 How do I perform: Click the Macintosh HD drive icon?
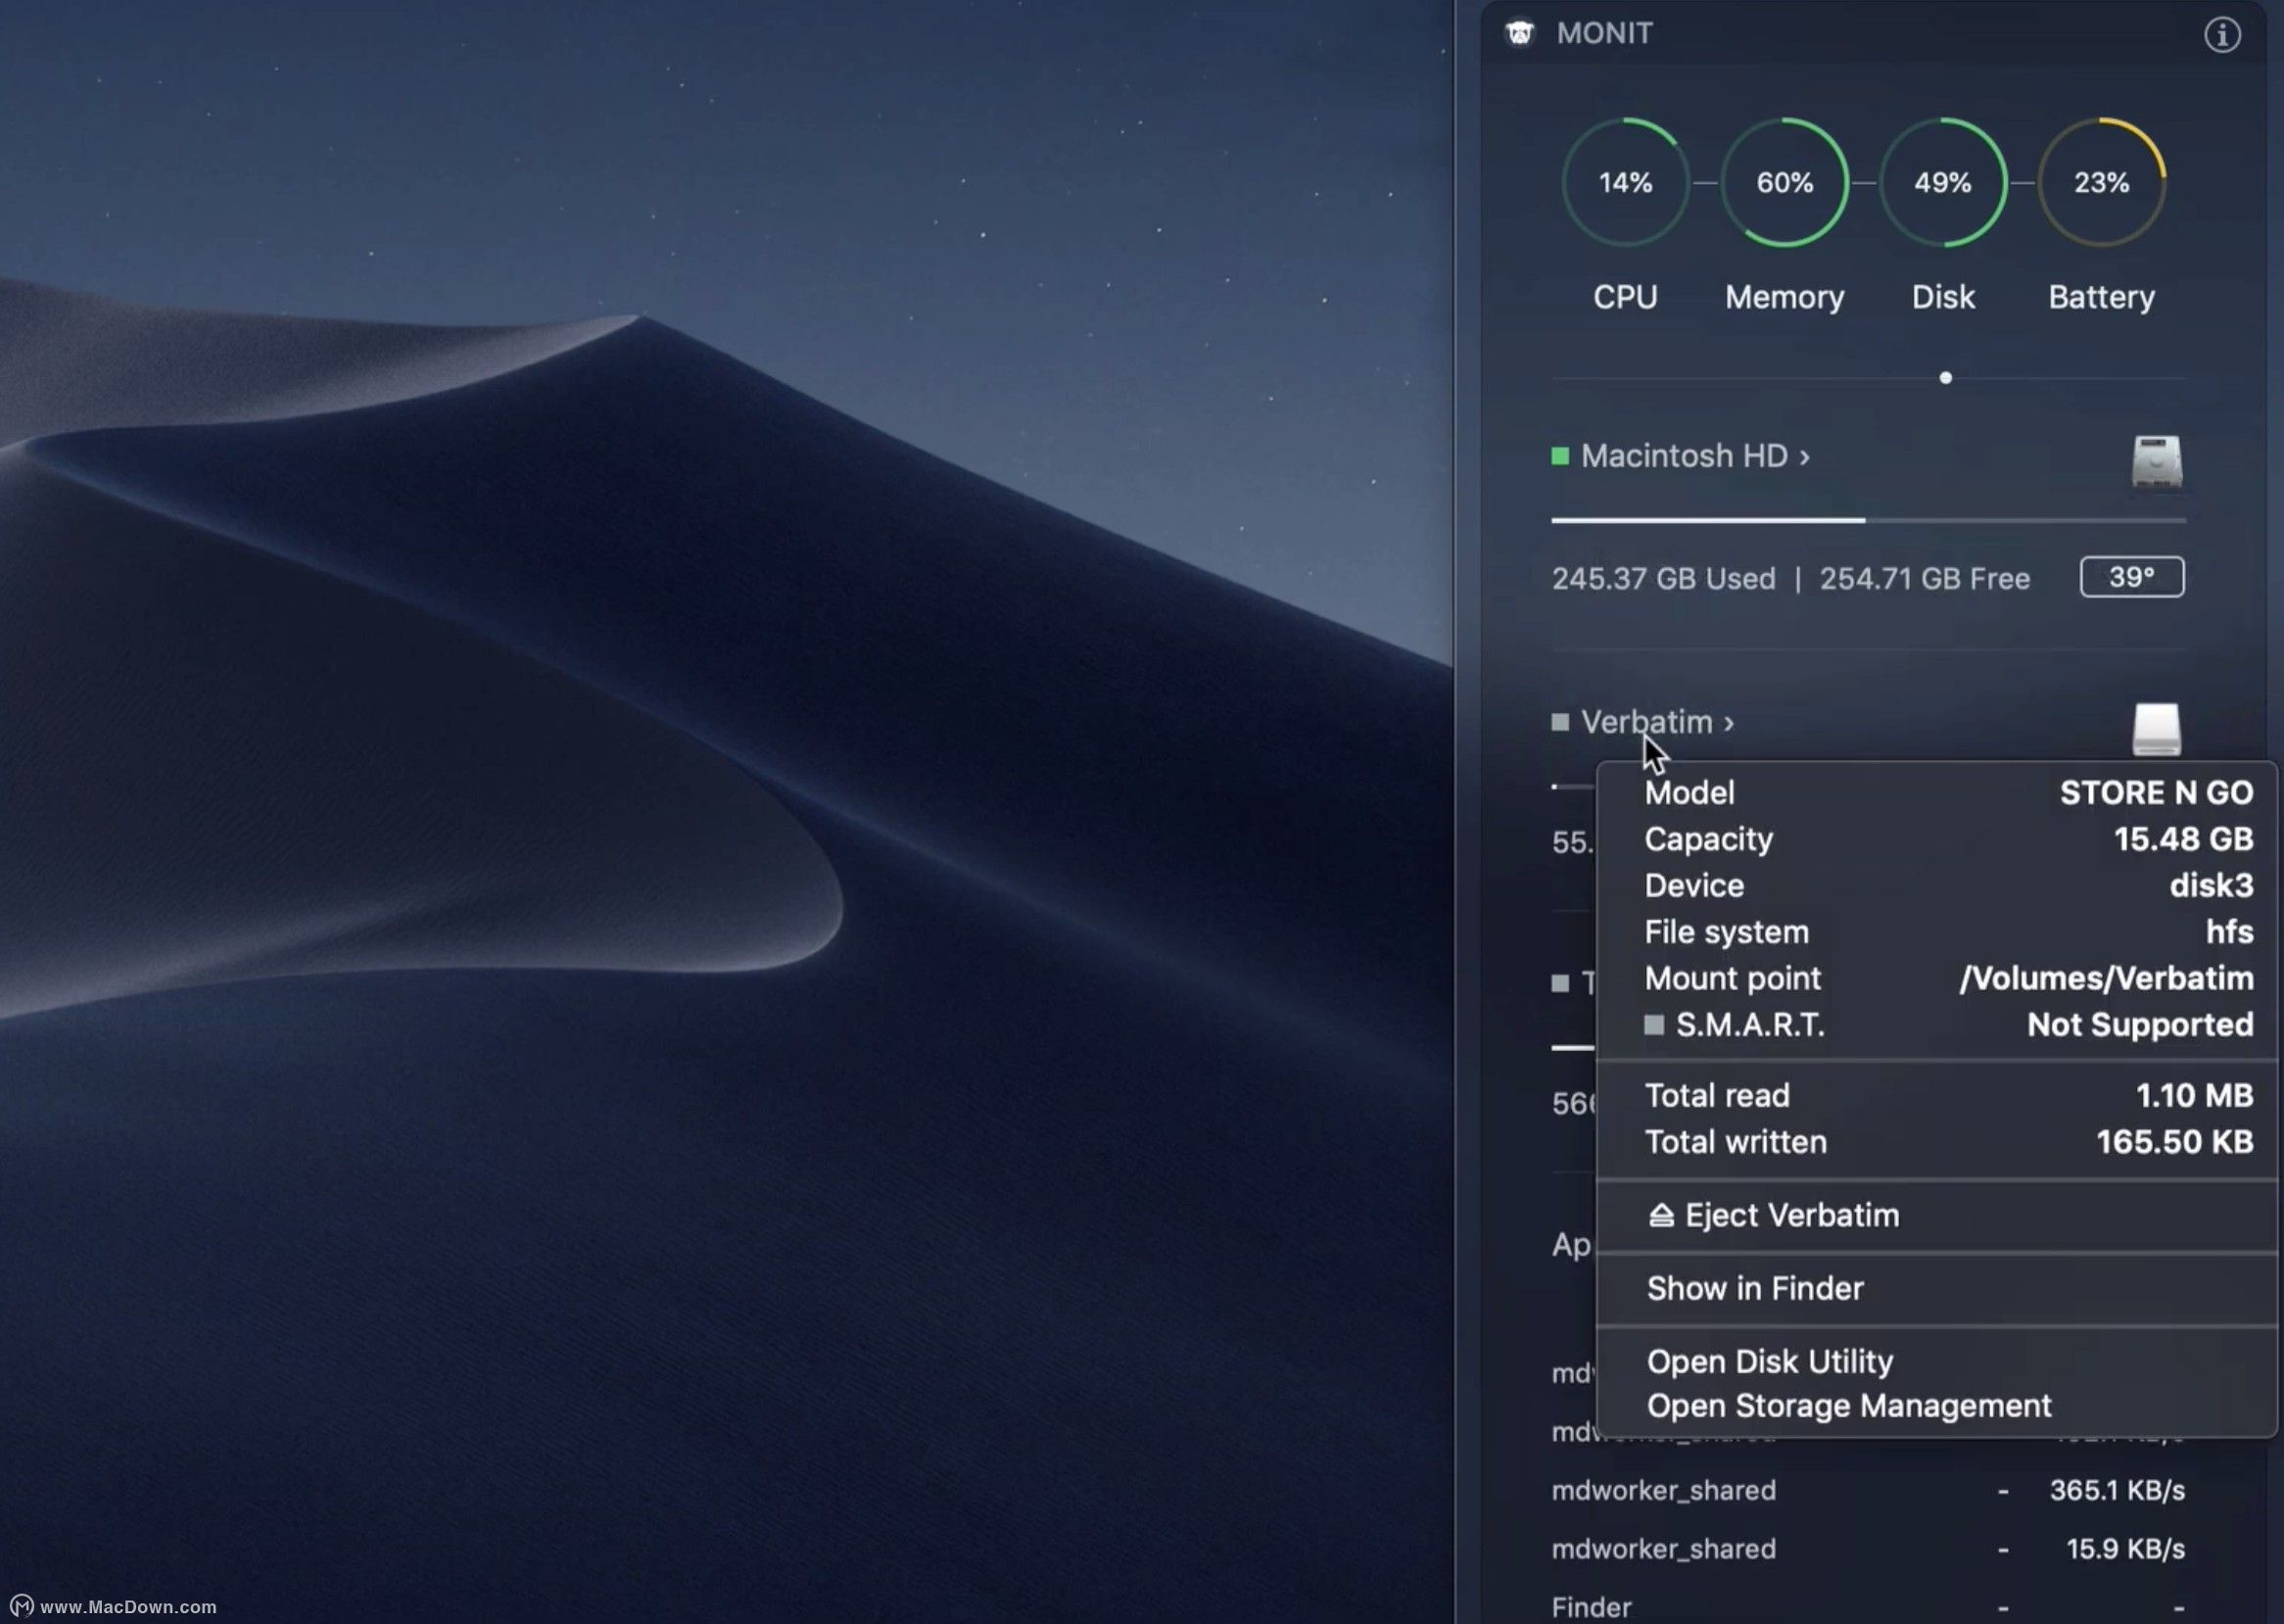(x=2156, y=461)
